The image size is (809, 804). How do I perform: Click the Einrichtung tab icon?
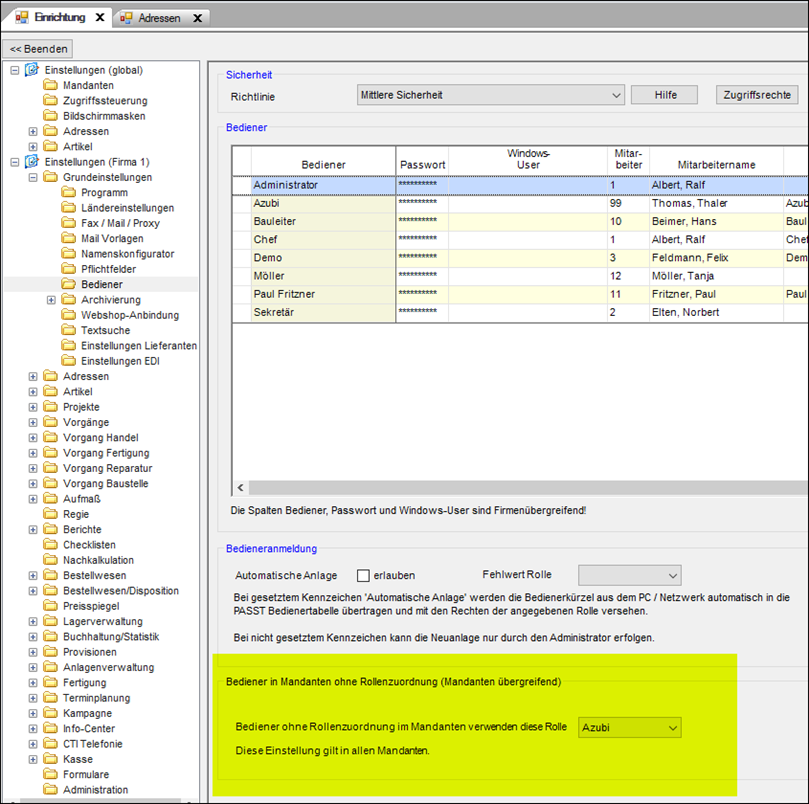pos(21,18)
